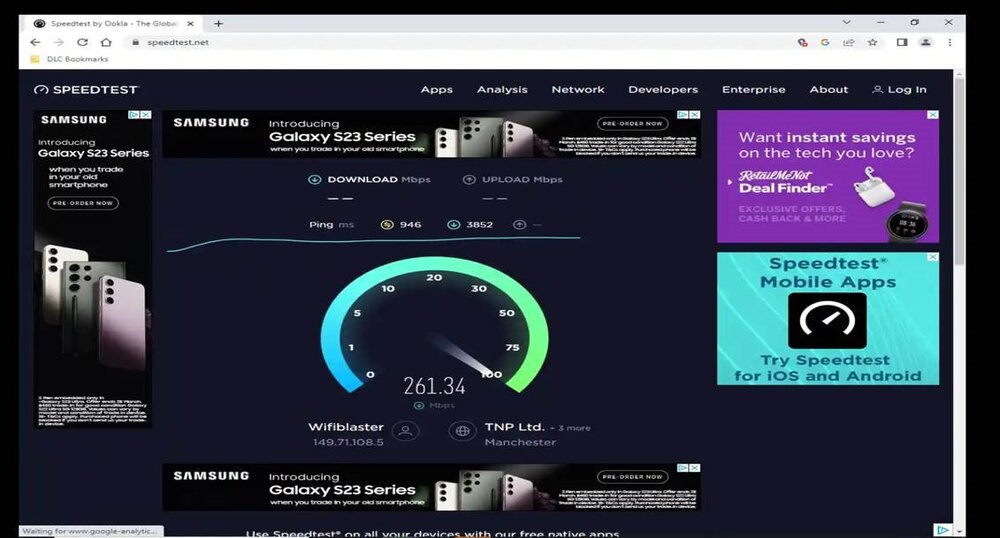
Task: Open the Chrome profile avatar
Action: click(x=925, y=42)
